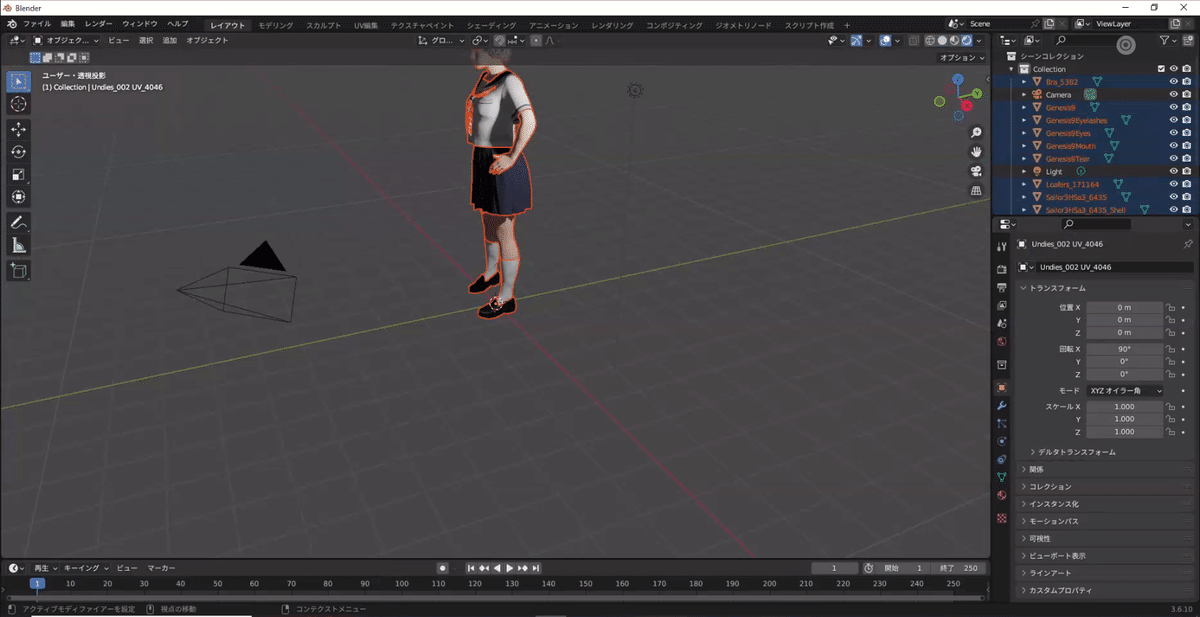1200x617 pixels.
Task: Open the Particle properties tab icon
Action: pyautogui.click(x=1001, y=423)
